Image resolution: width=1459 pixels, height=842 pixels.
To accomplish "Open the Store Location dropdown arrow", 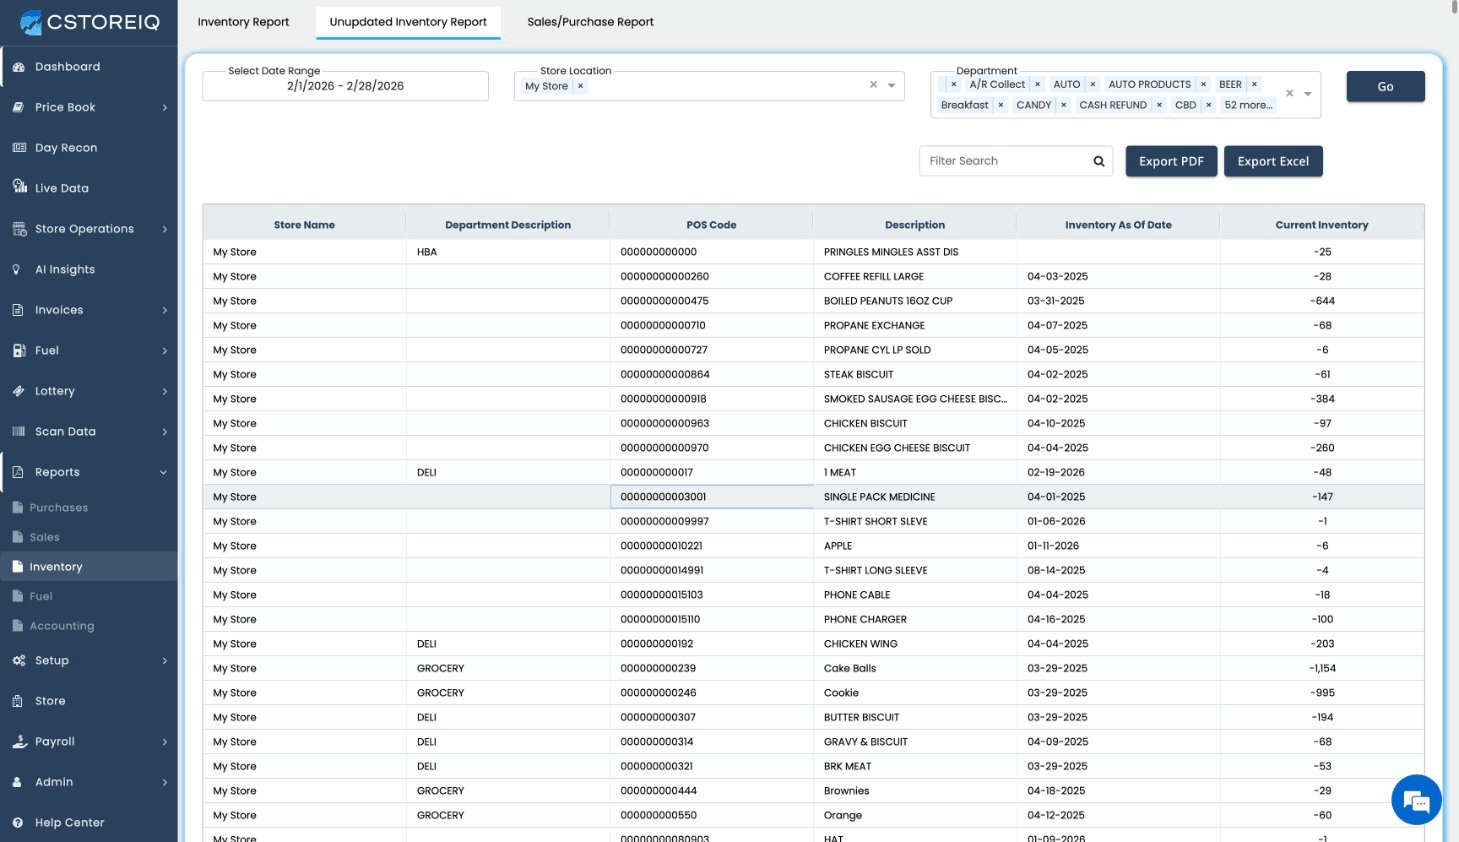I will pyautogui.click(x=891, y=86).
